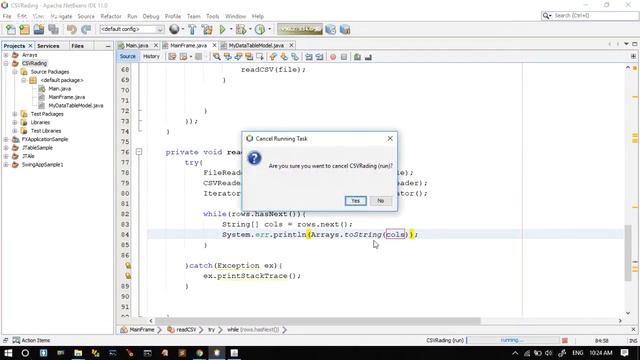The height and width of the screenshot is (360, 640).
Task: Click the Build Project hammer icon
Action: [192, 29]
